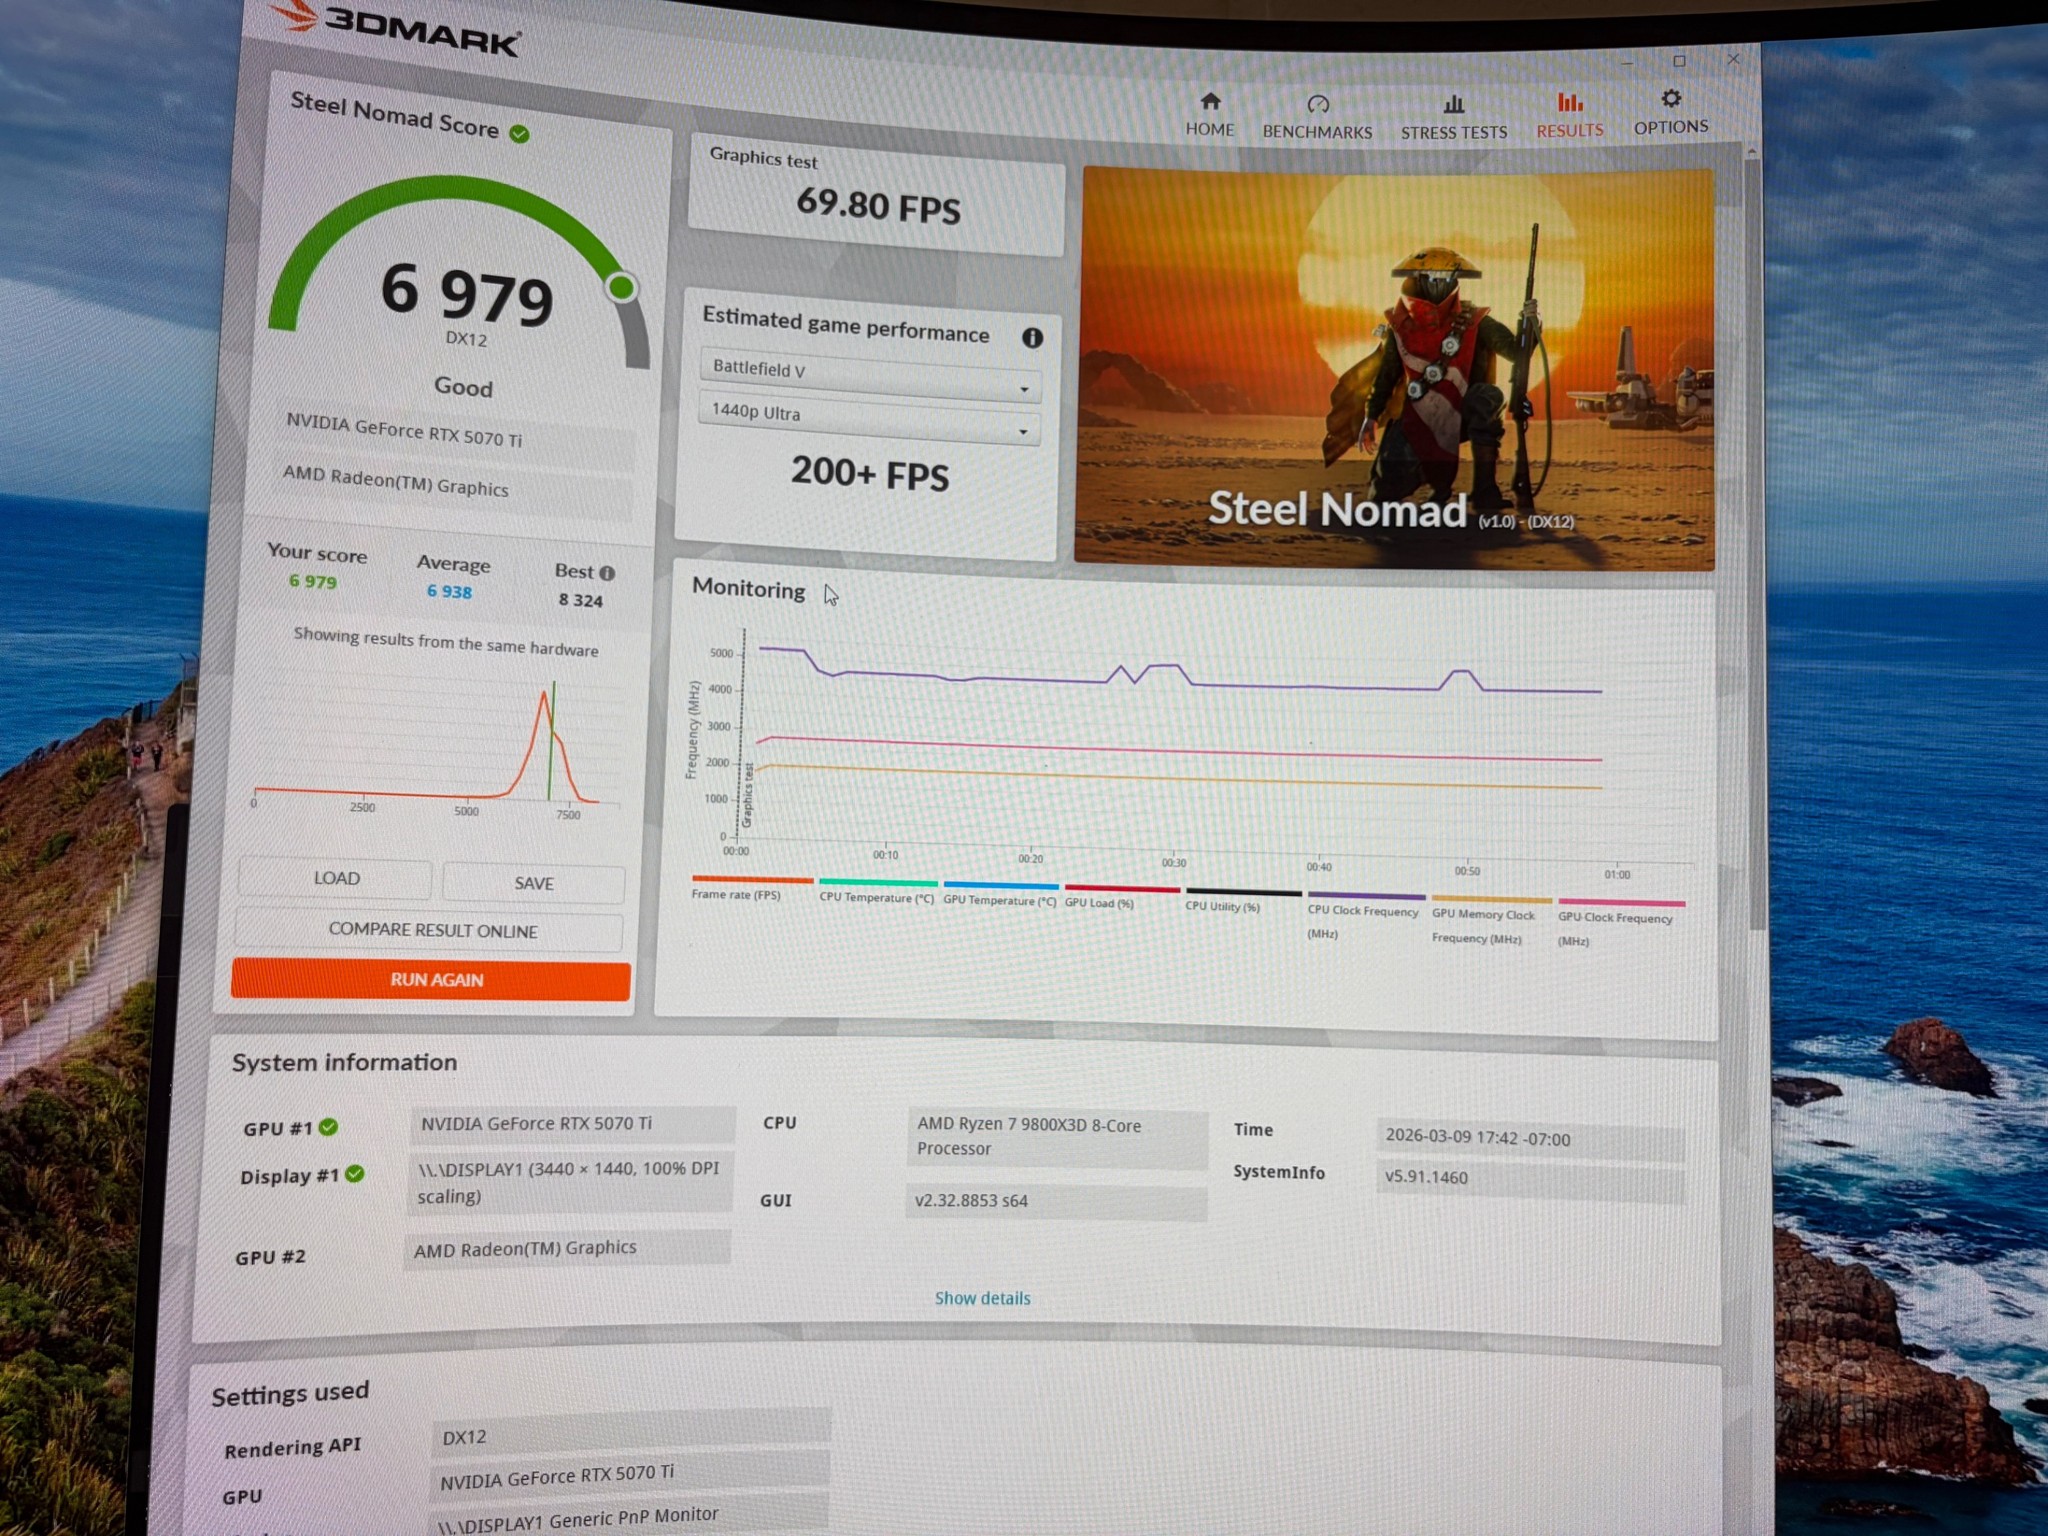Click the GUI version v2.32.8853 s64
This screenshot has height=1536, width=2048.
[1055, 1201]
